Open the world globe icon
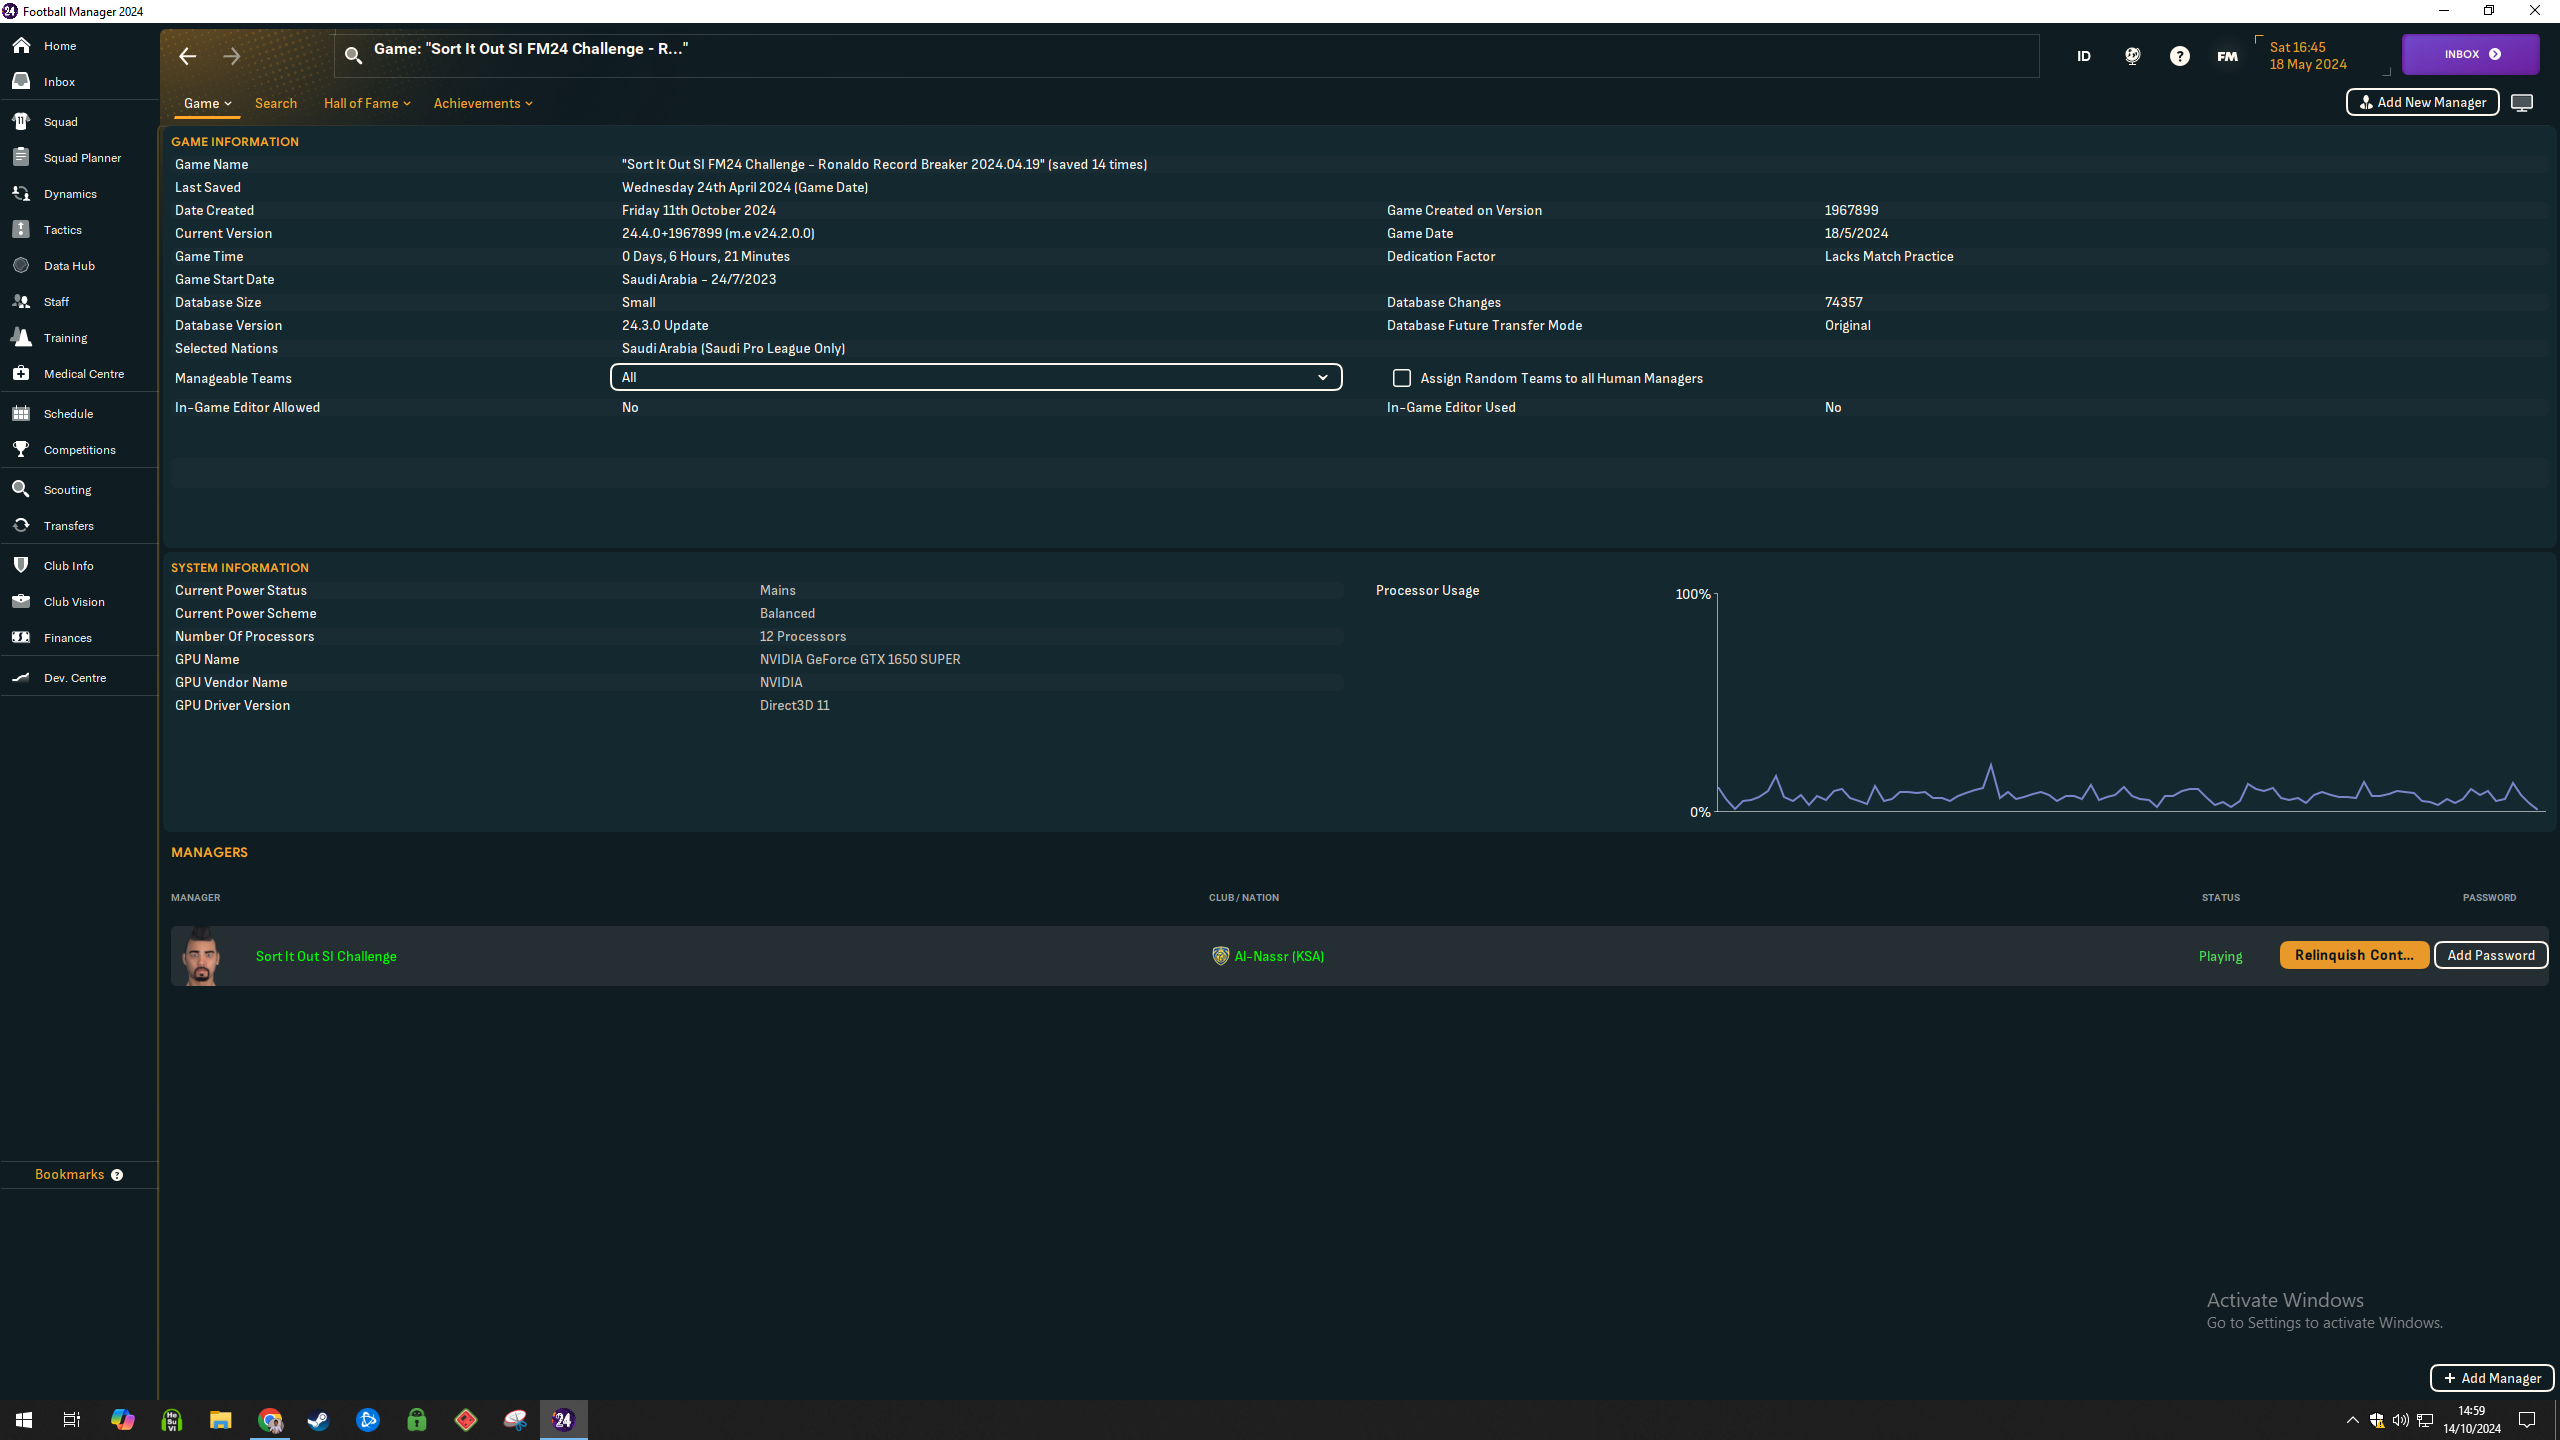 pyautogui.click(x=2132, y=57)
